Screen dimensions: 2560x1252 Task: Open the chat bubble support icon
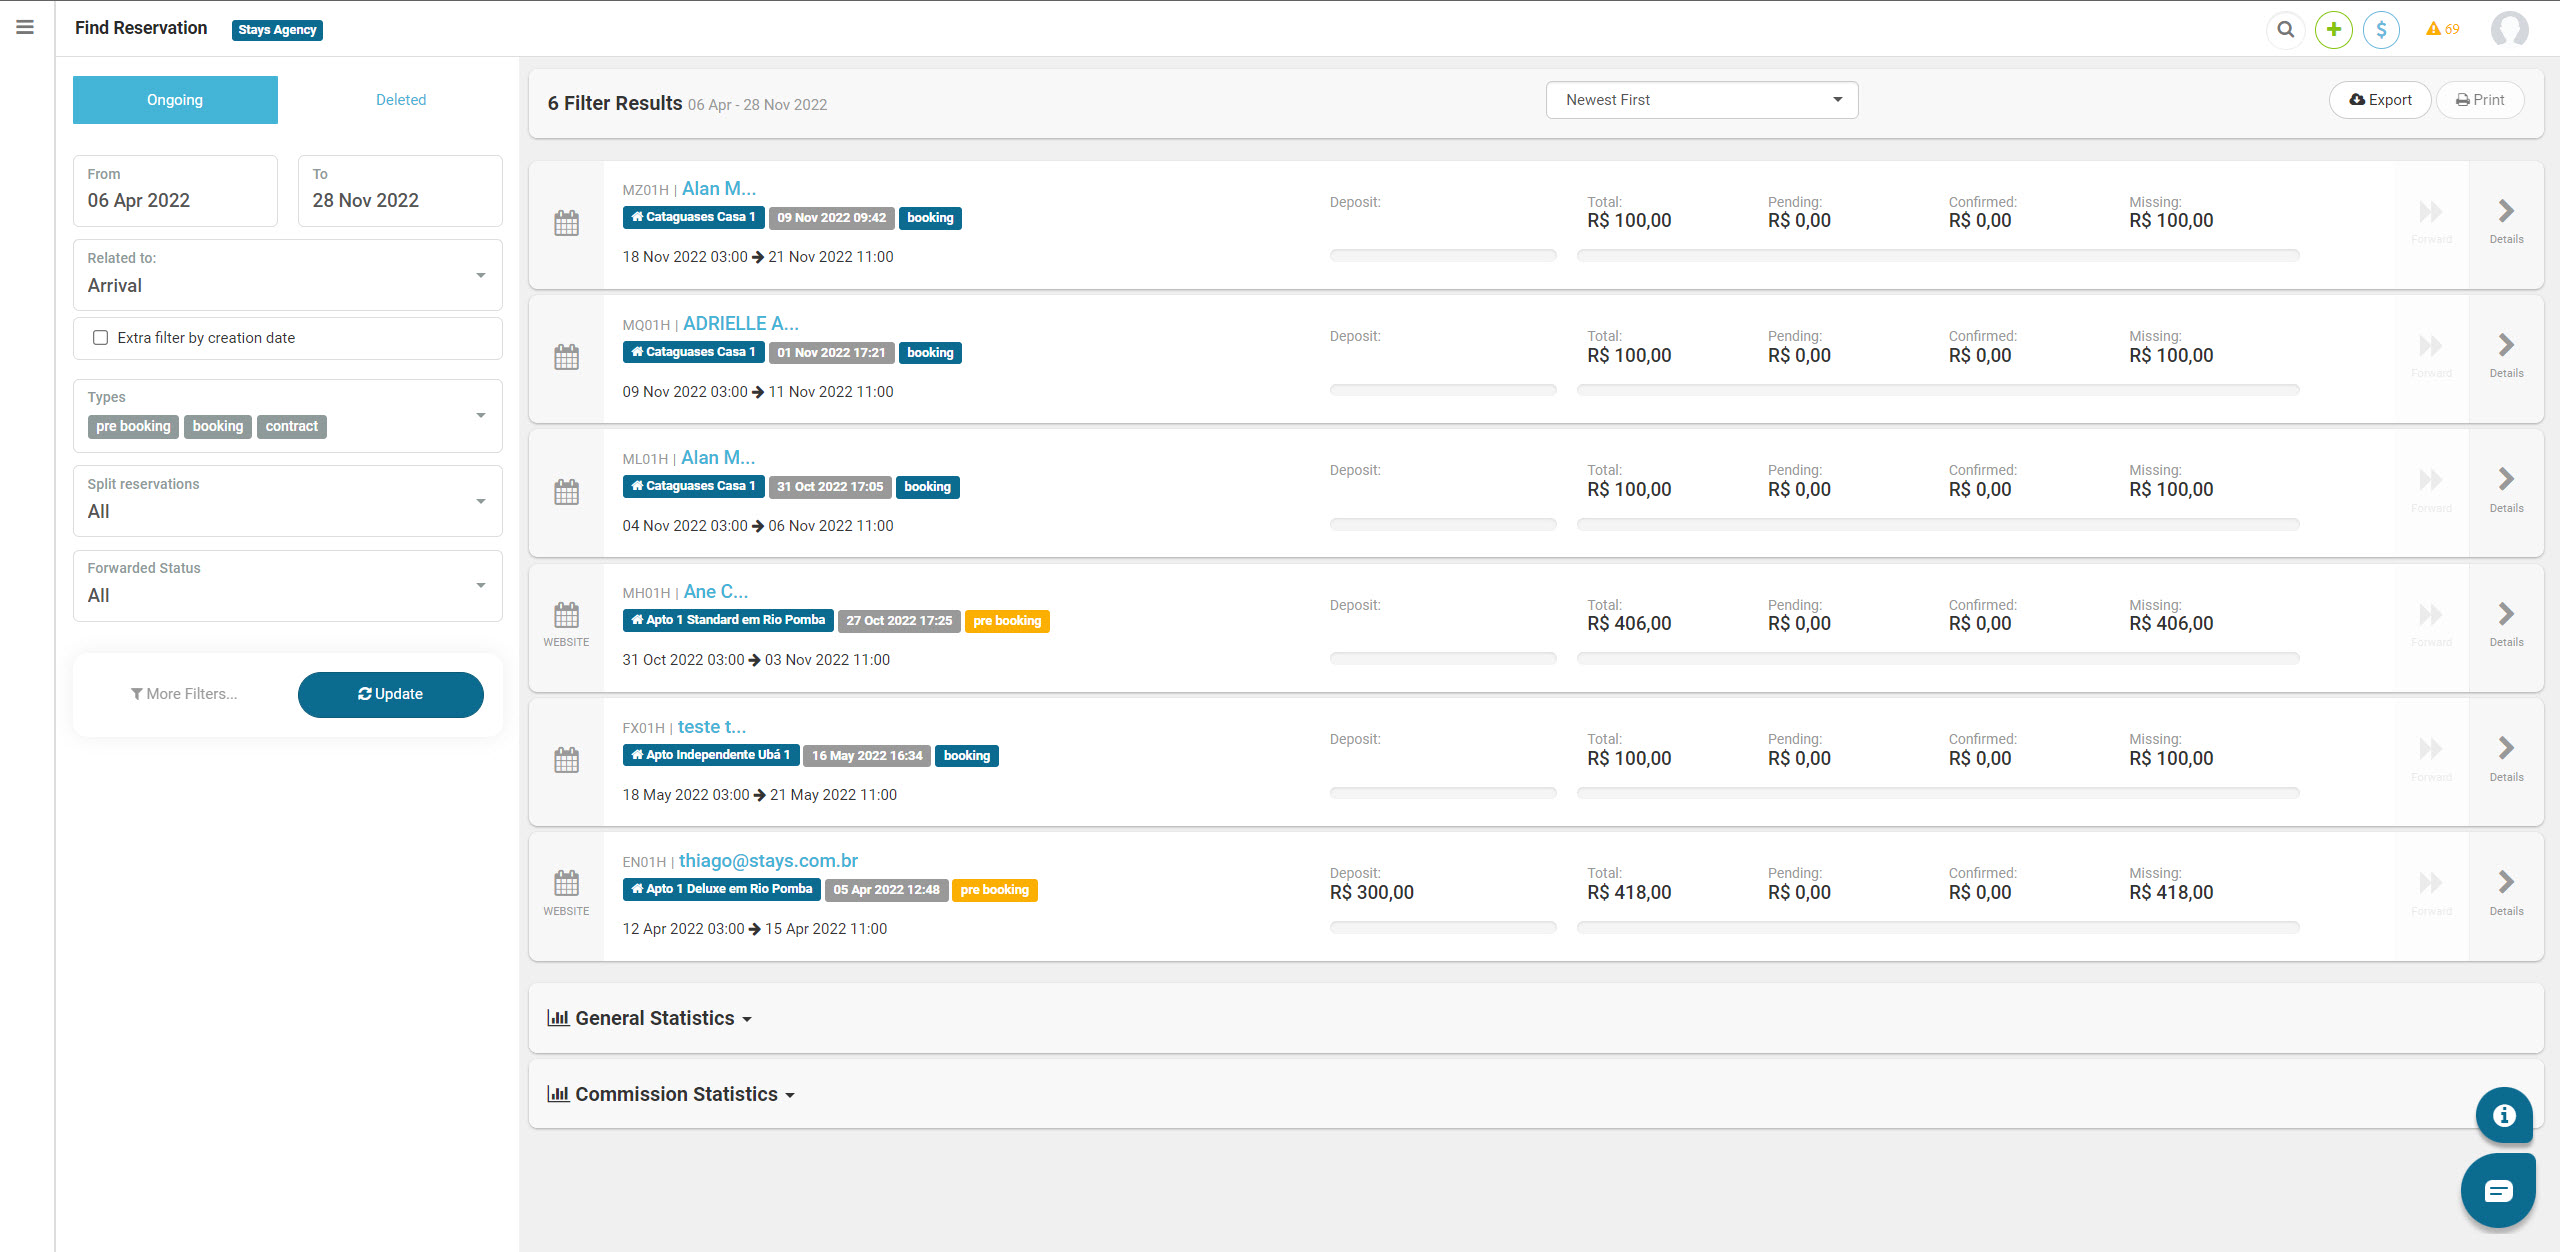[x=2498, y=1190]
